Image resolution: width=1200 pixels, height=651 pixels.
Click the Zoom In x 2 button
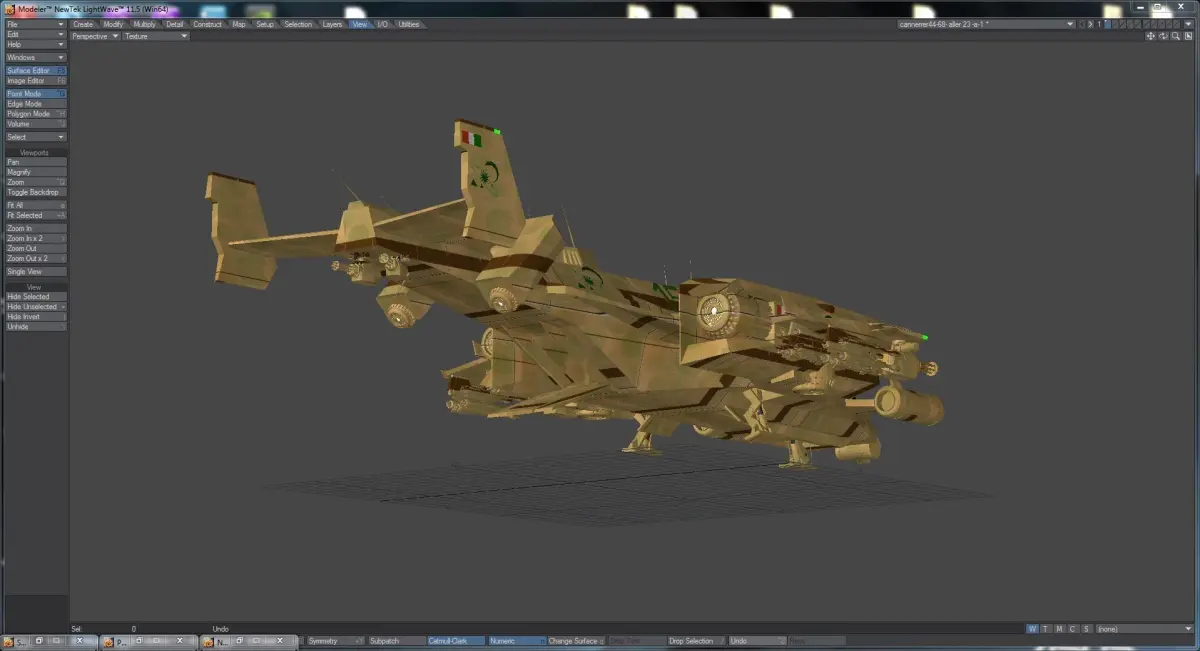point(36,238)
